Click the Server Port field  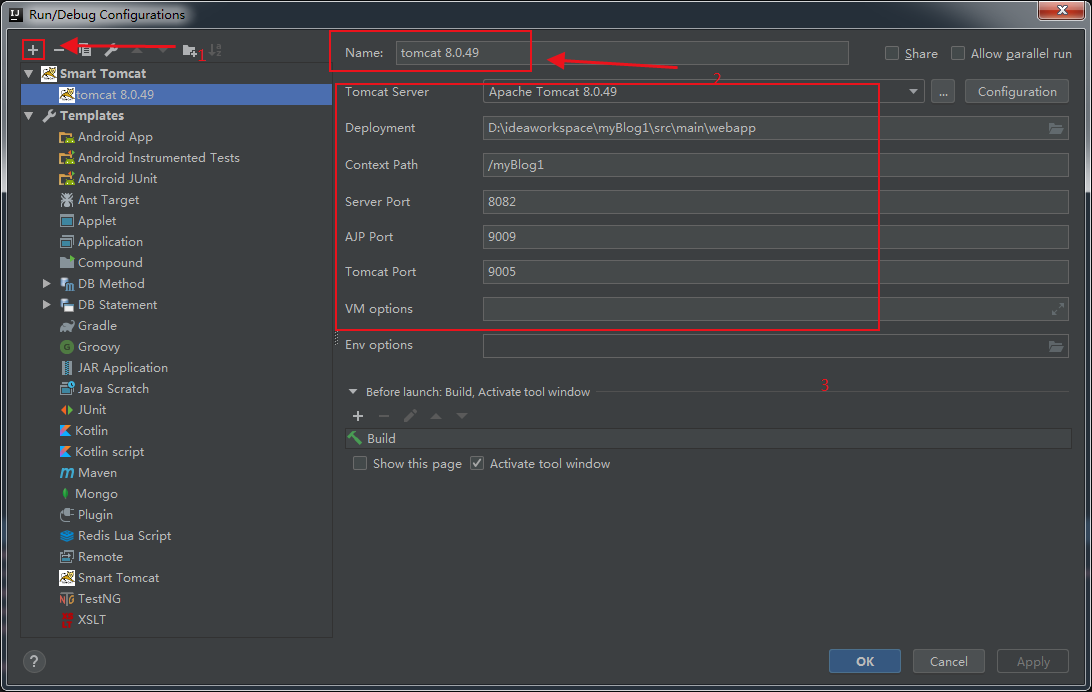pos(776,202)
